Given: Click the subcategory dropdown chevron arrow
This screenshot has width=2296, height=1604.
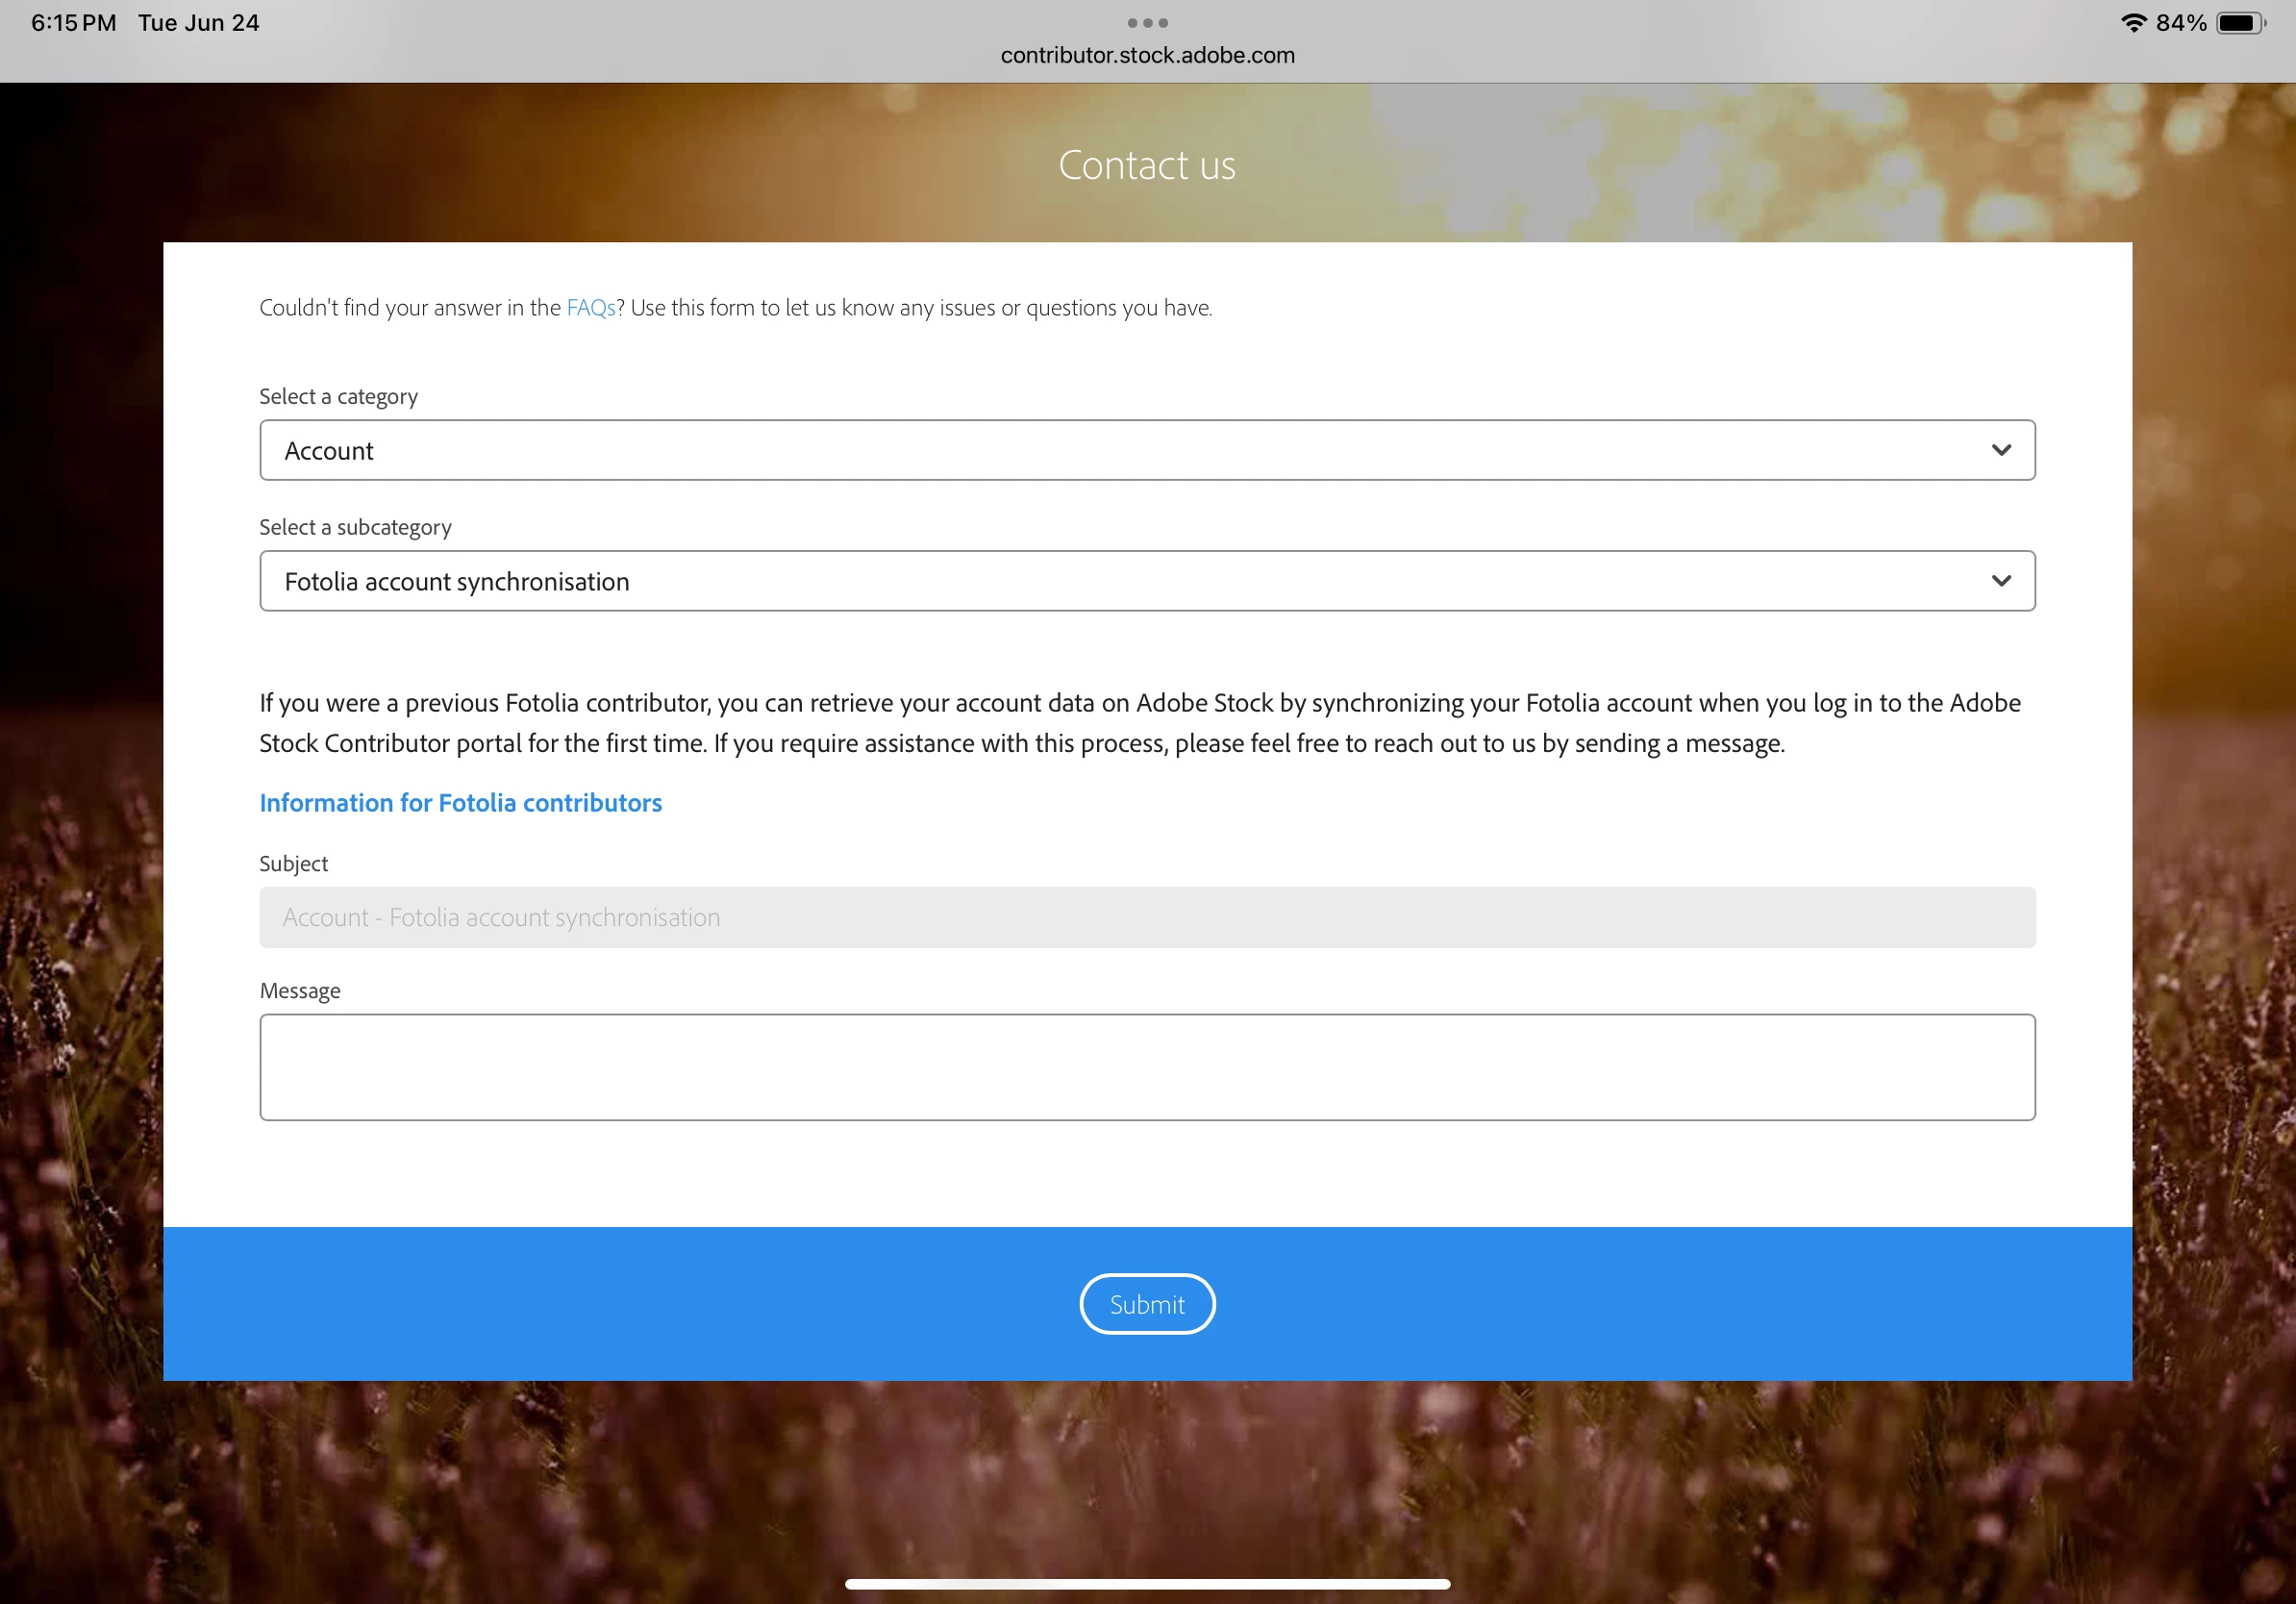Looking at the screenshot, I should tap(2000, 581).
